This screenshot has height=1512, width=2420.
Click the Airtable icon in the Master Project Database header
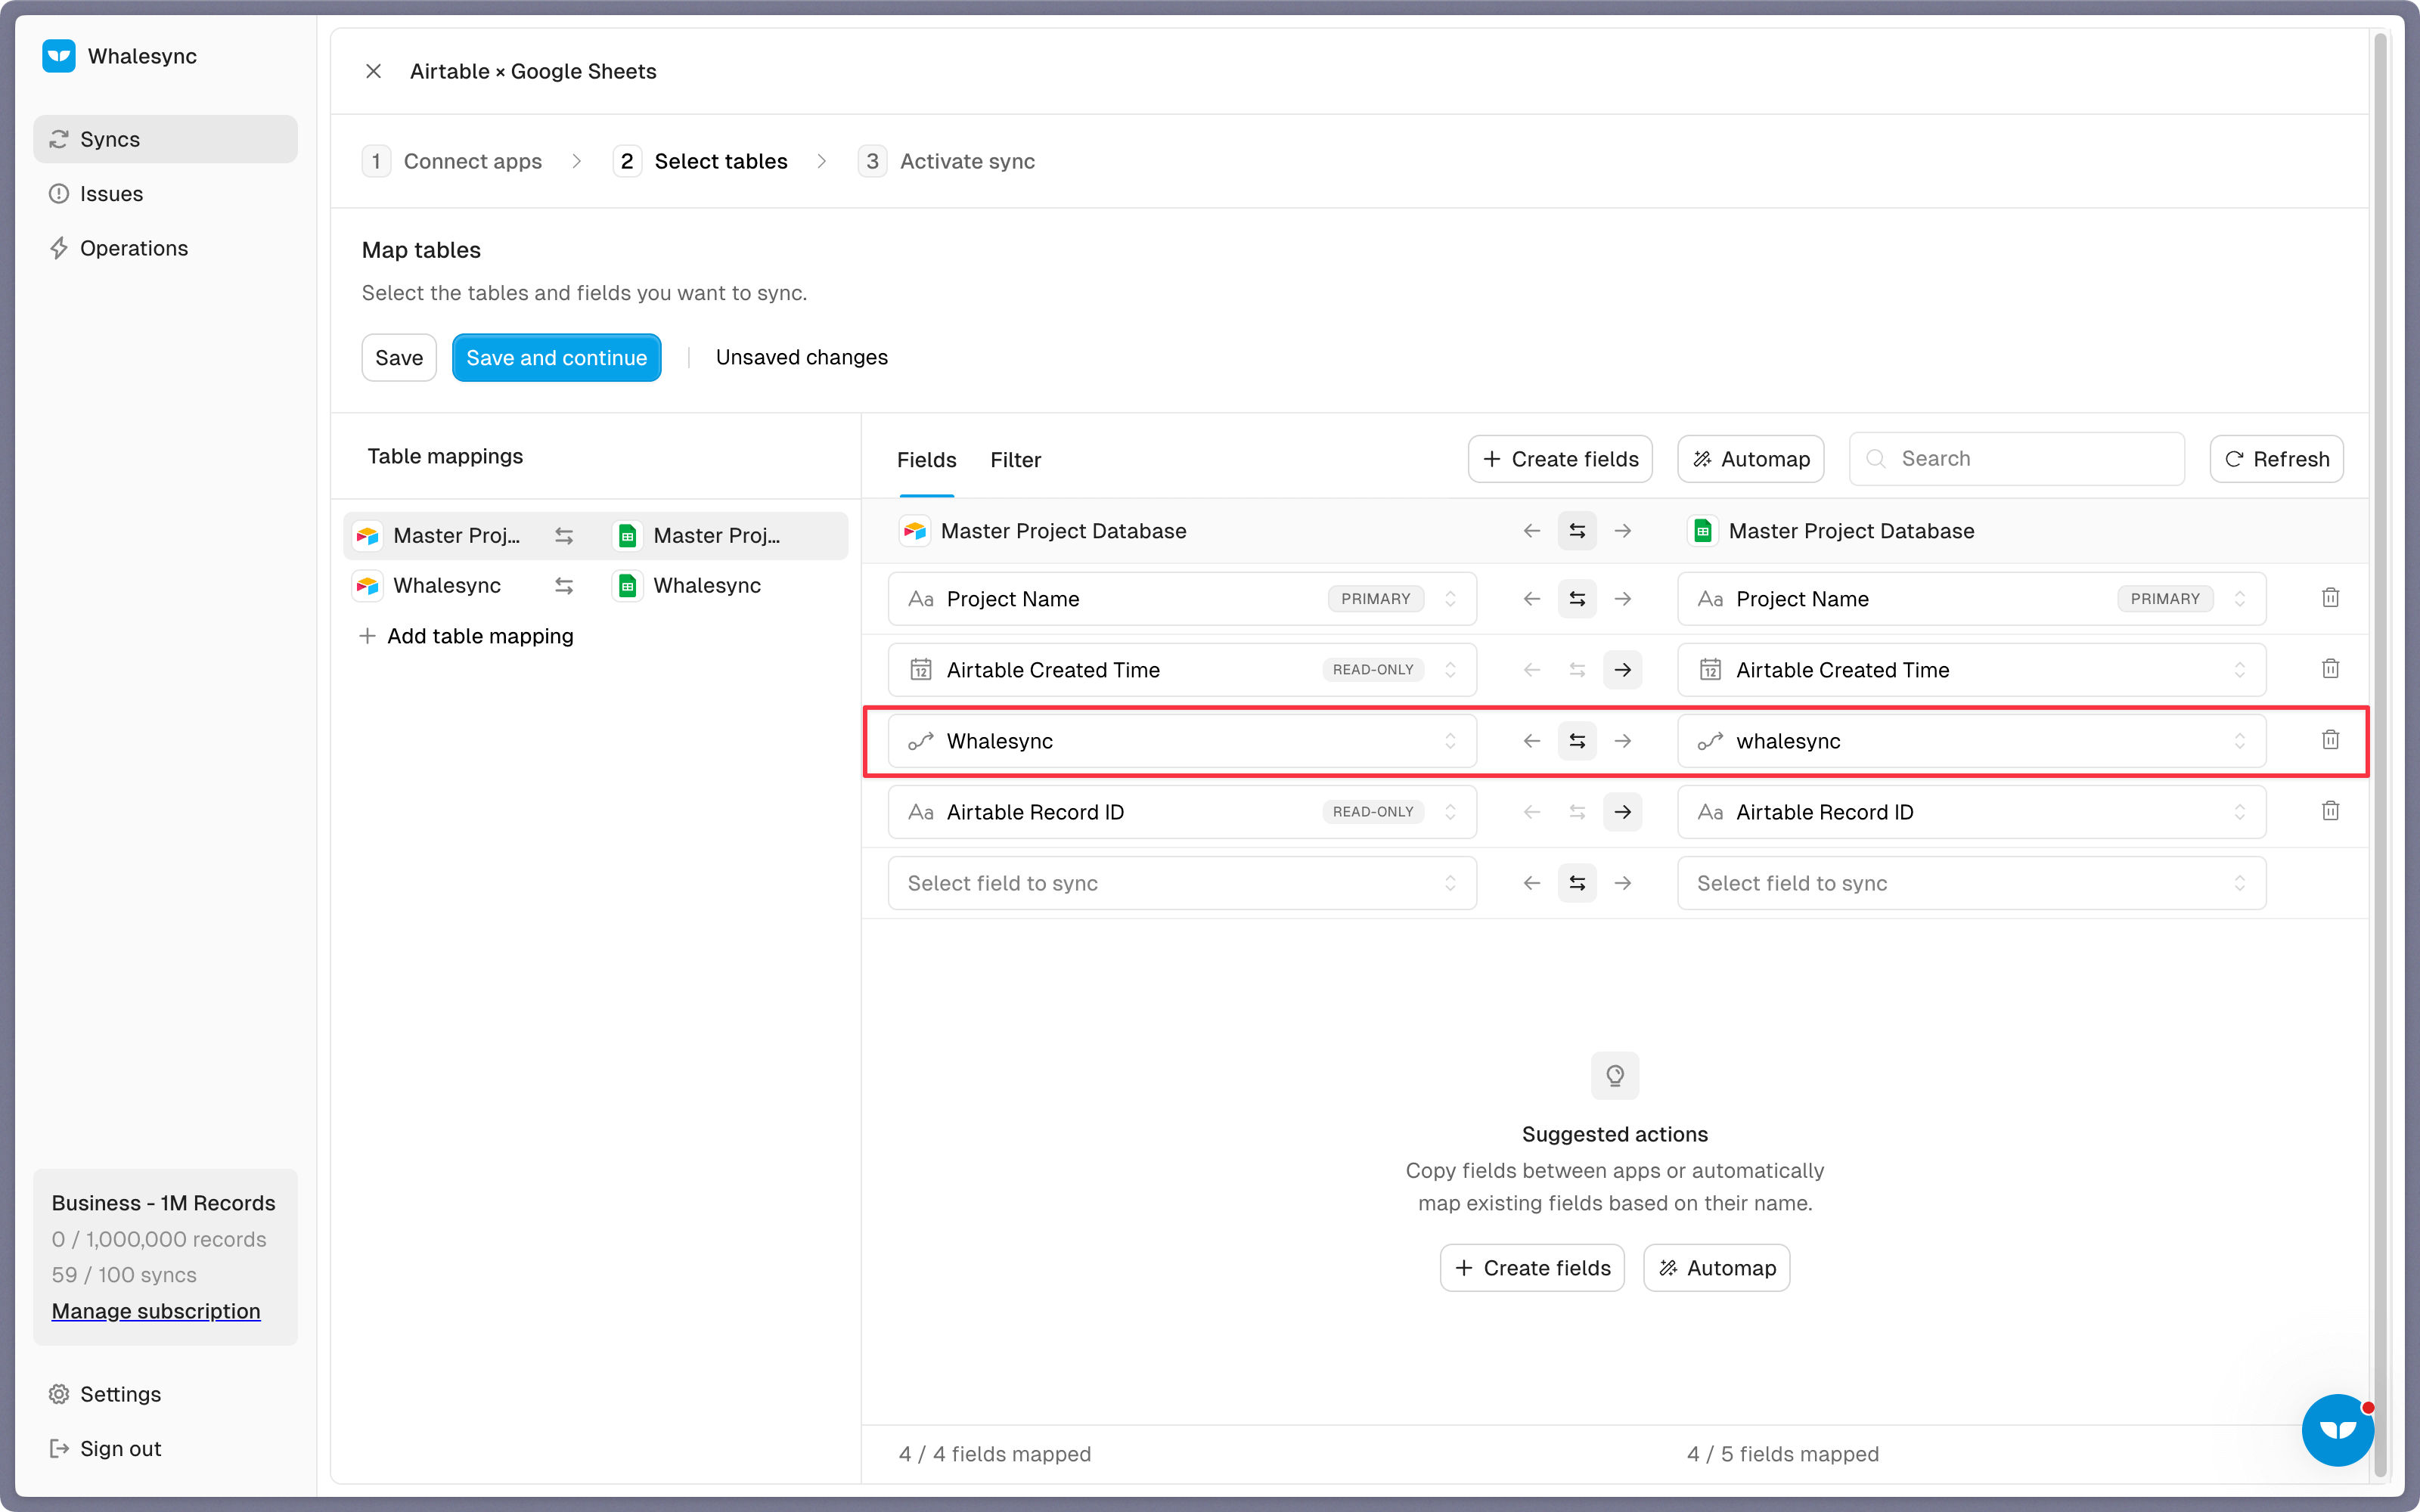click(914, 531)
